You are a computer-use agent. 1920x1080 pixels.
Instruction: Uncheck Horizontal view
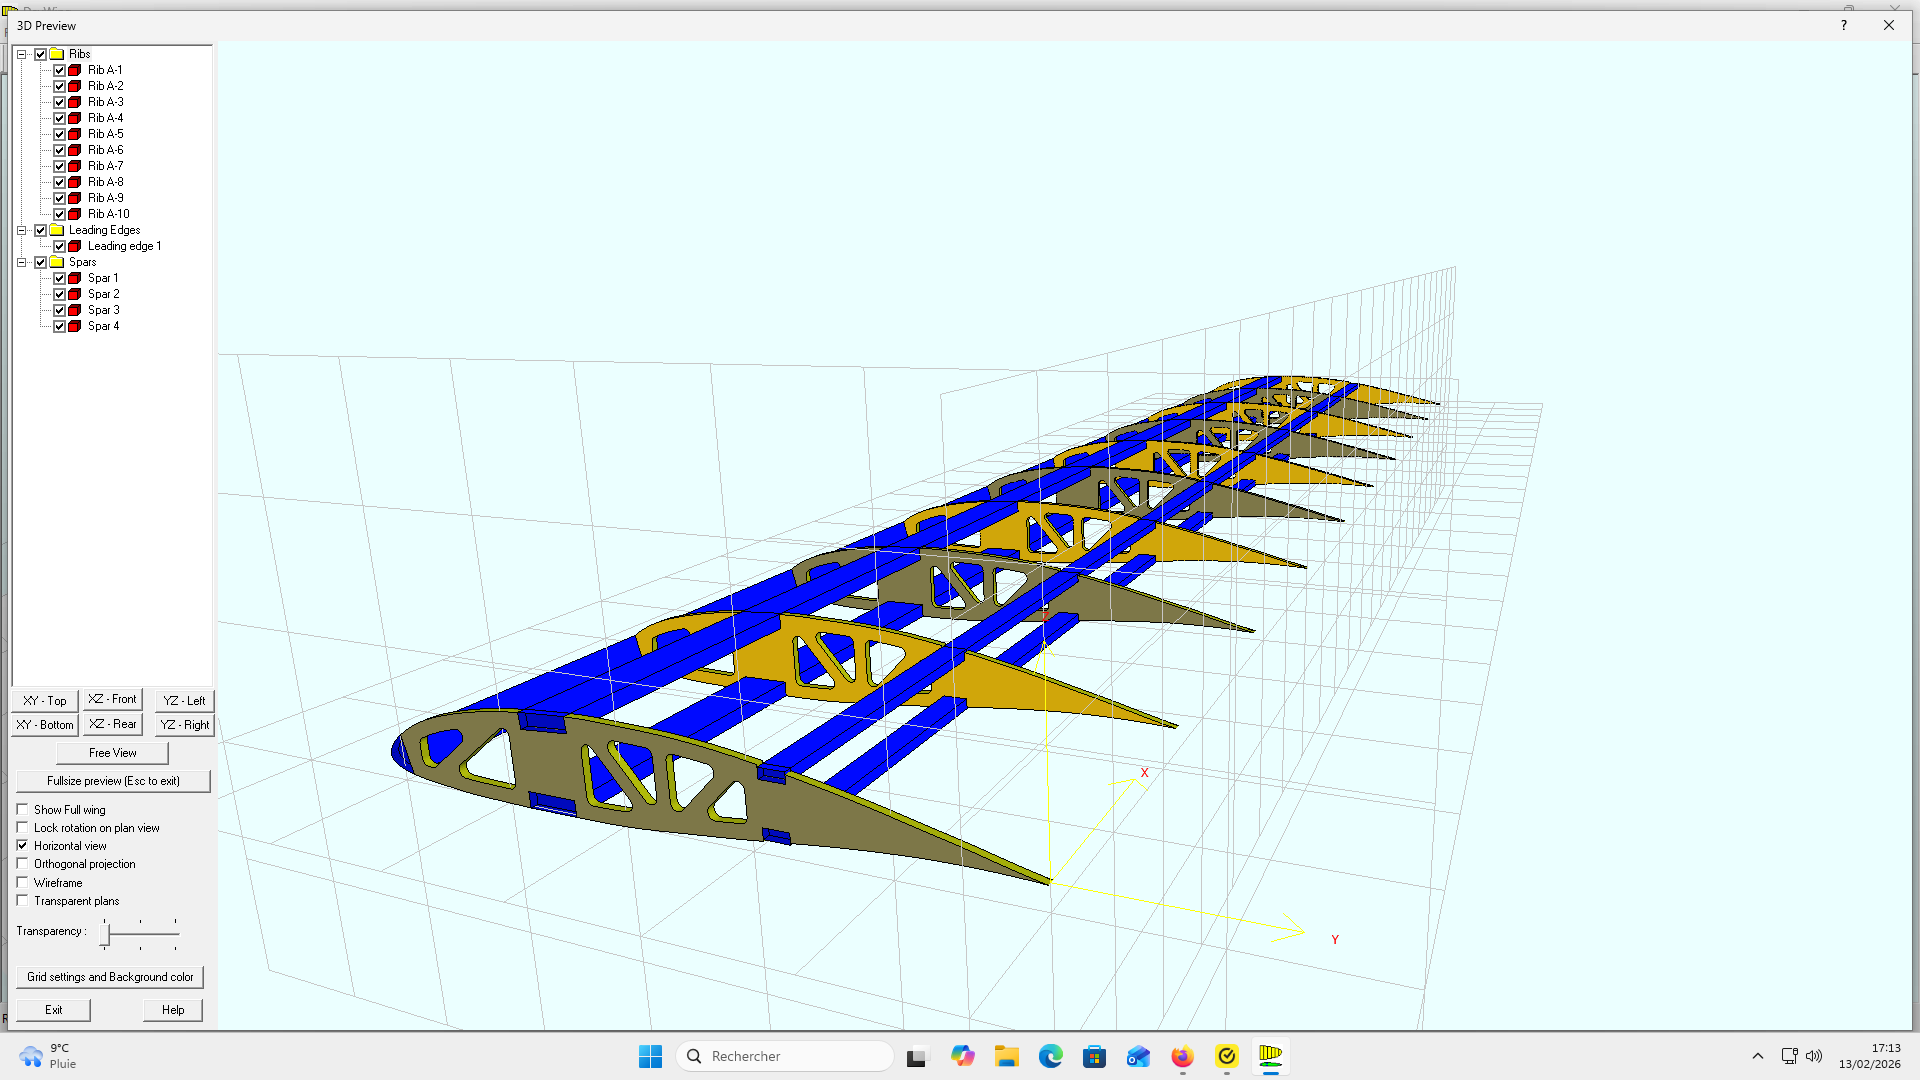coord(22,845)
